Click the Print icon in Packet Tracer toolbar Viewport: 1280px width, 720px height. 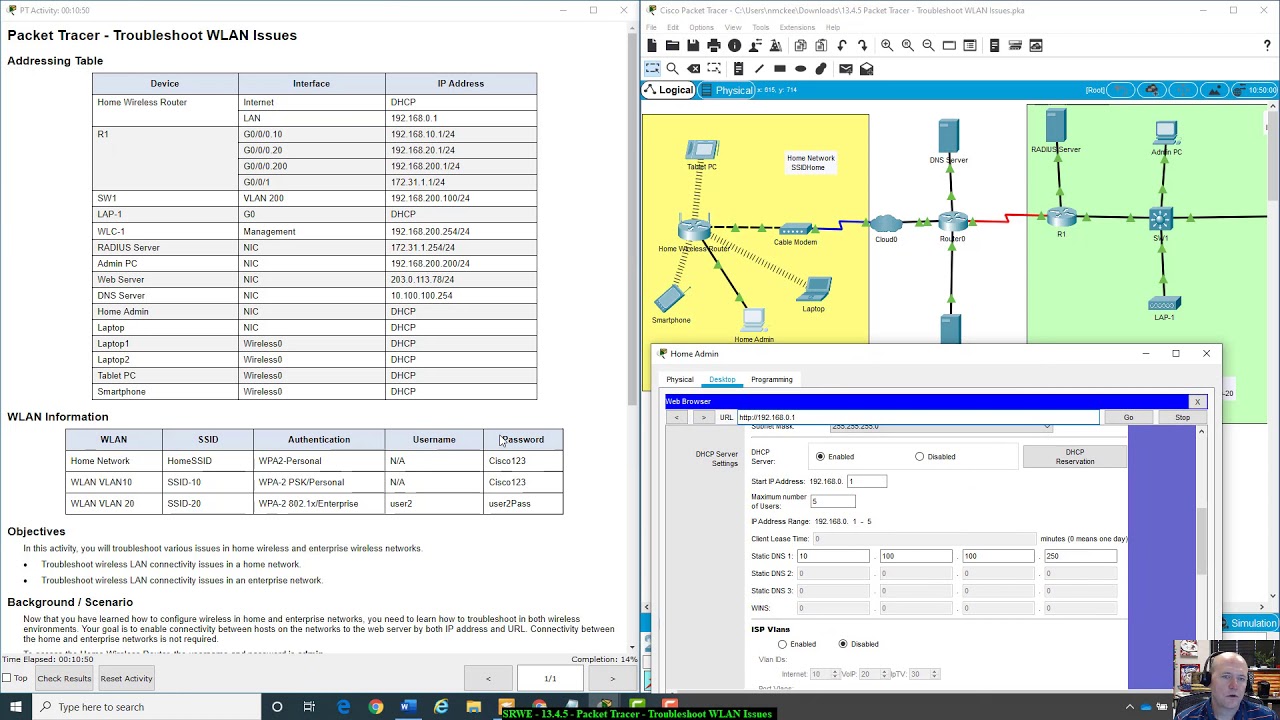tap(714, 45)
